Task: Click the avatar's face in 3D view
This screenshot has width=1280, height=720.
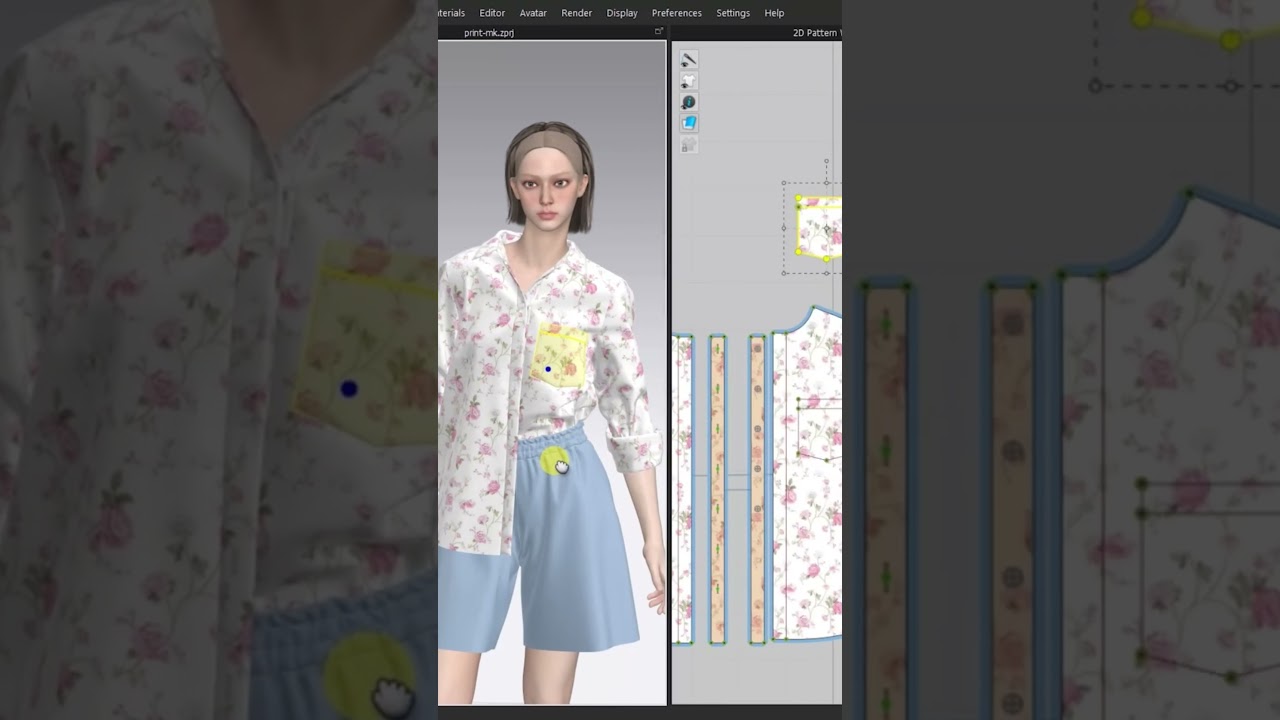Action: coord(548,188)
